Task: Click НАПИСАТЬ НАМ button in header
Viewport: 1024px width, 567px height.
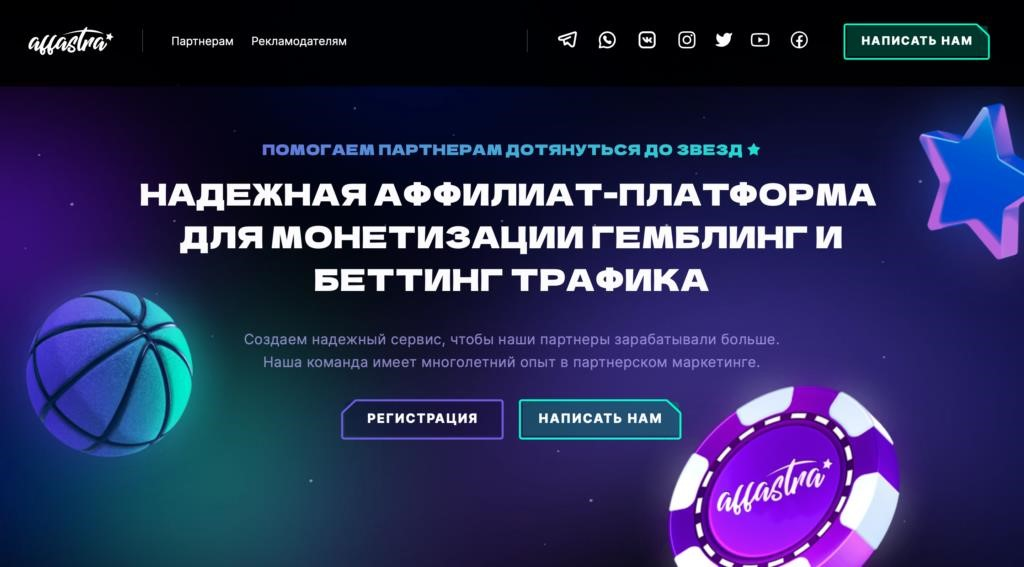Action: pyautogui.click(x=916, y=41)
